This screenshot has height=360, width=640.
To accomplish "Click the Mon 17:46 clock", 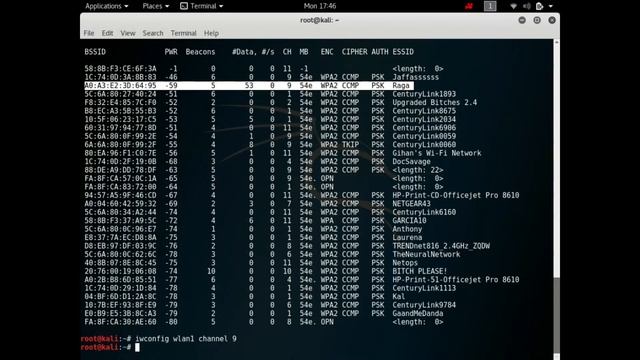I will 320,6.
